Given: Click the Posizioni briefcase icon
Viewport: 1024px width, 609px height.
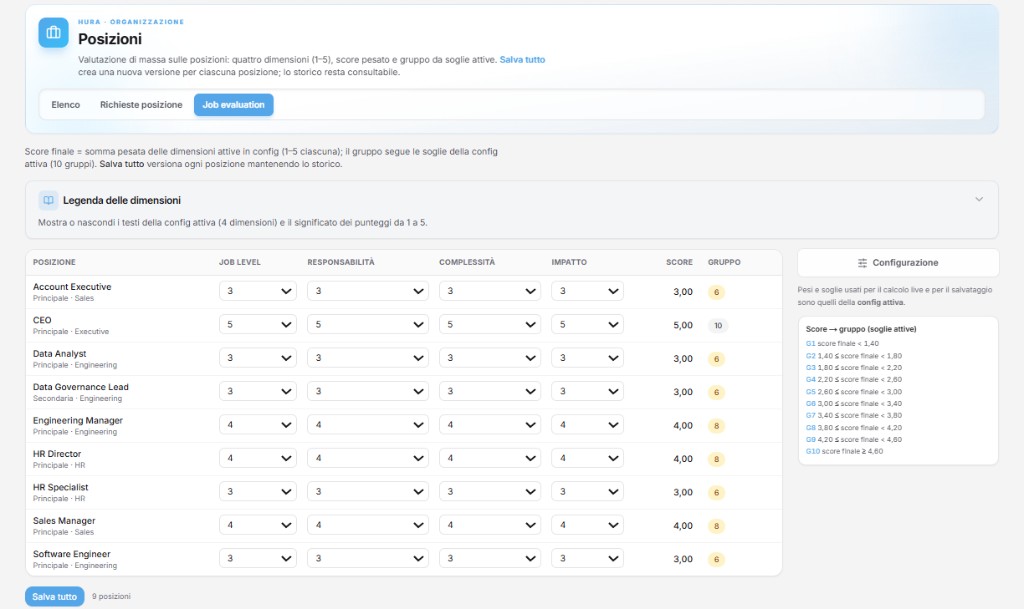Looking at the screenshot, I should point(54,32).
